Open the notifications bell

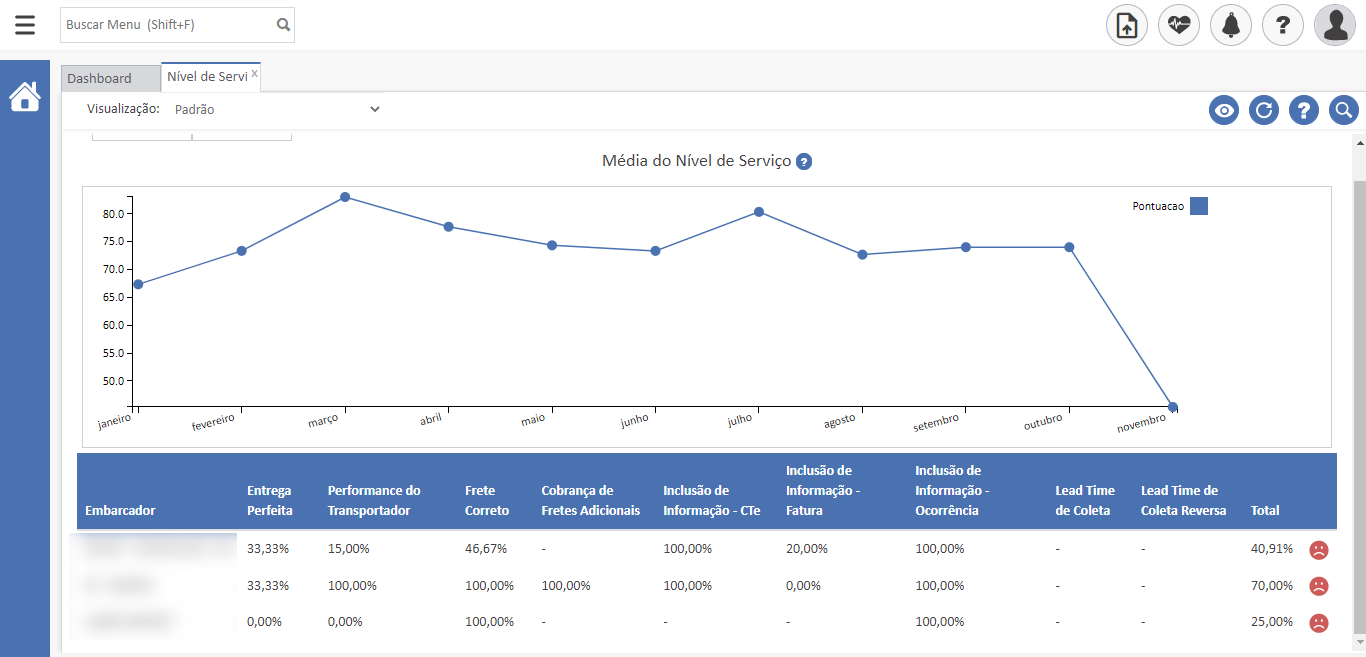1231,25
